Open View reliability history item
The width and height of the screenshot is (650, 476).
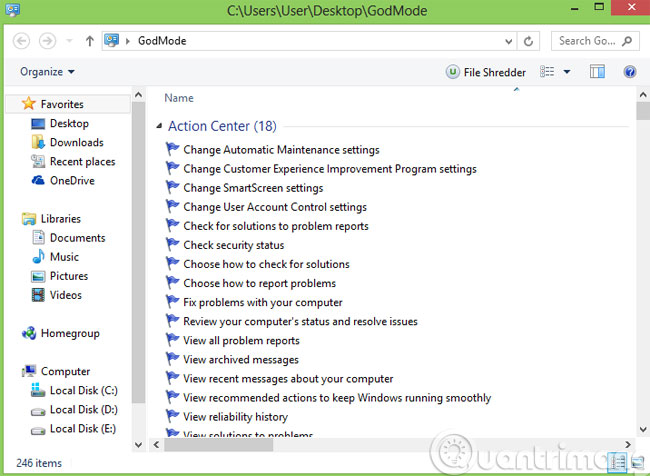point(235,417)
